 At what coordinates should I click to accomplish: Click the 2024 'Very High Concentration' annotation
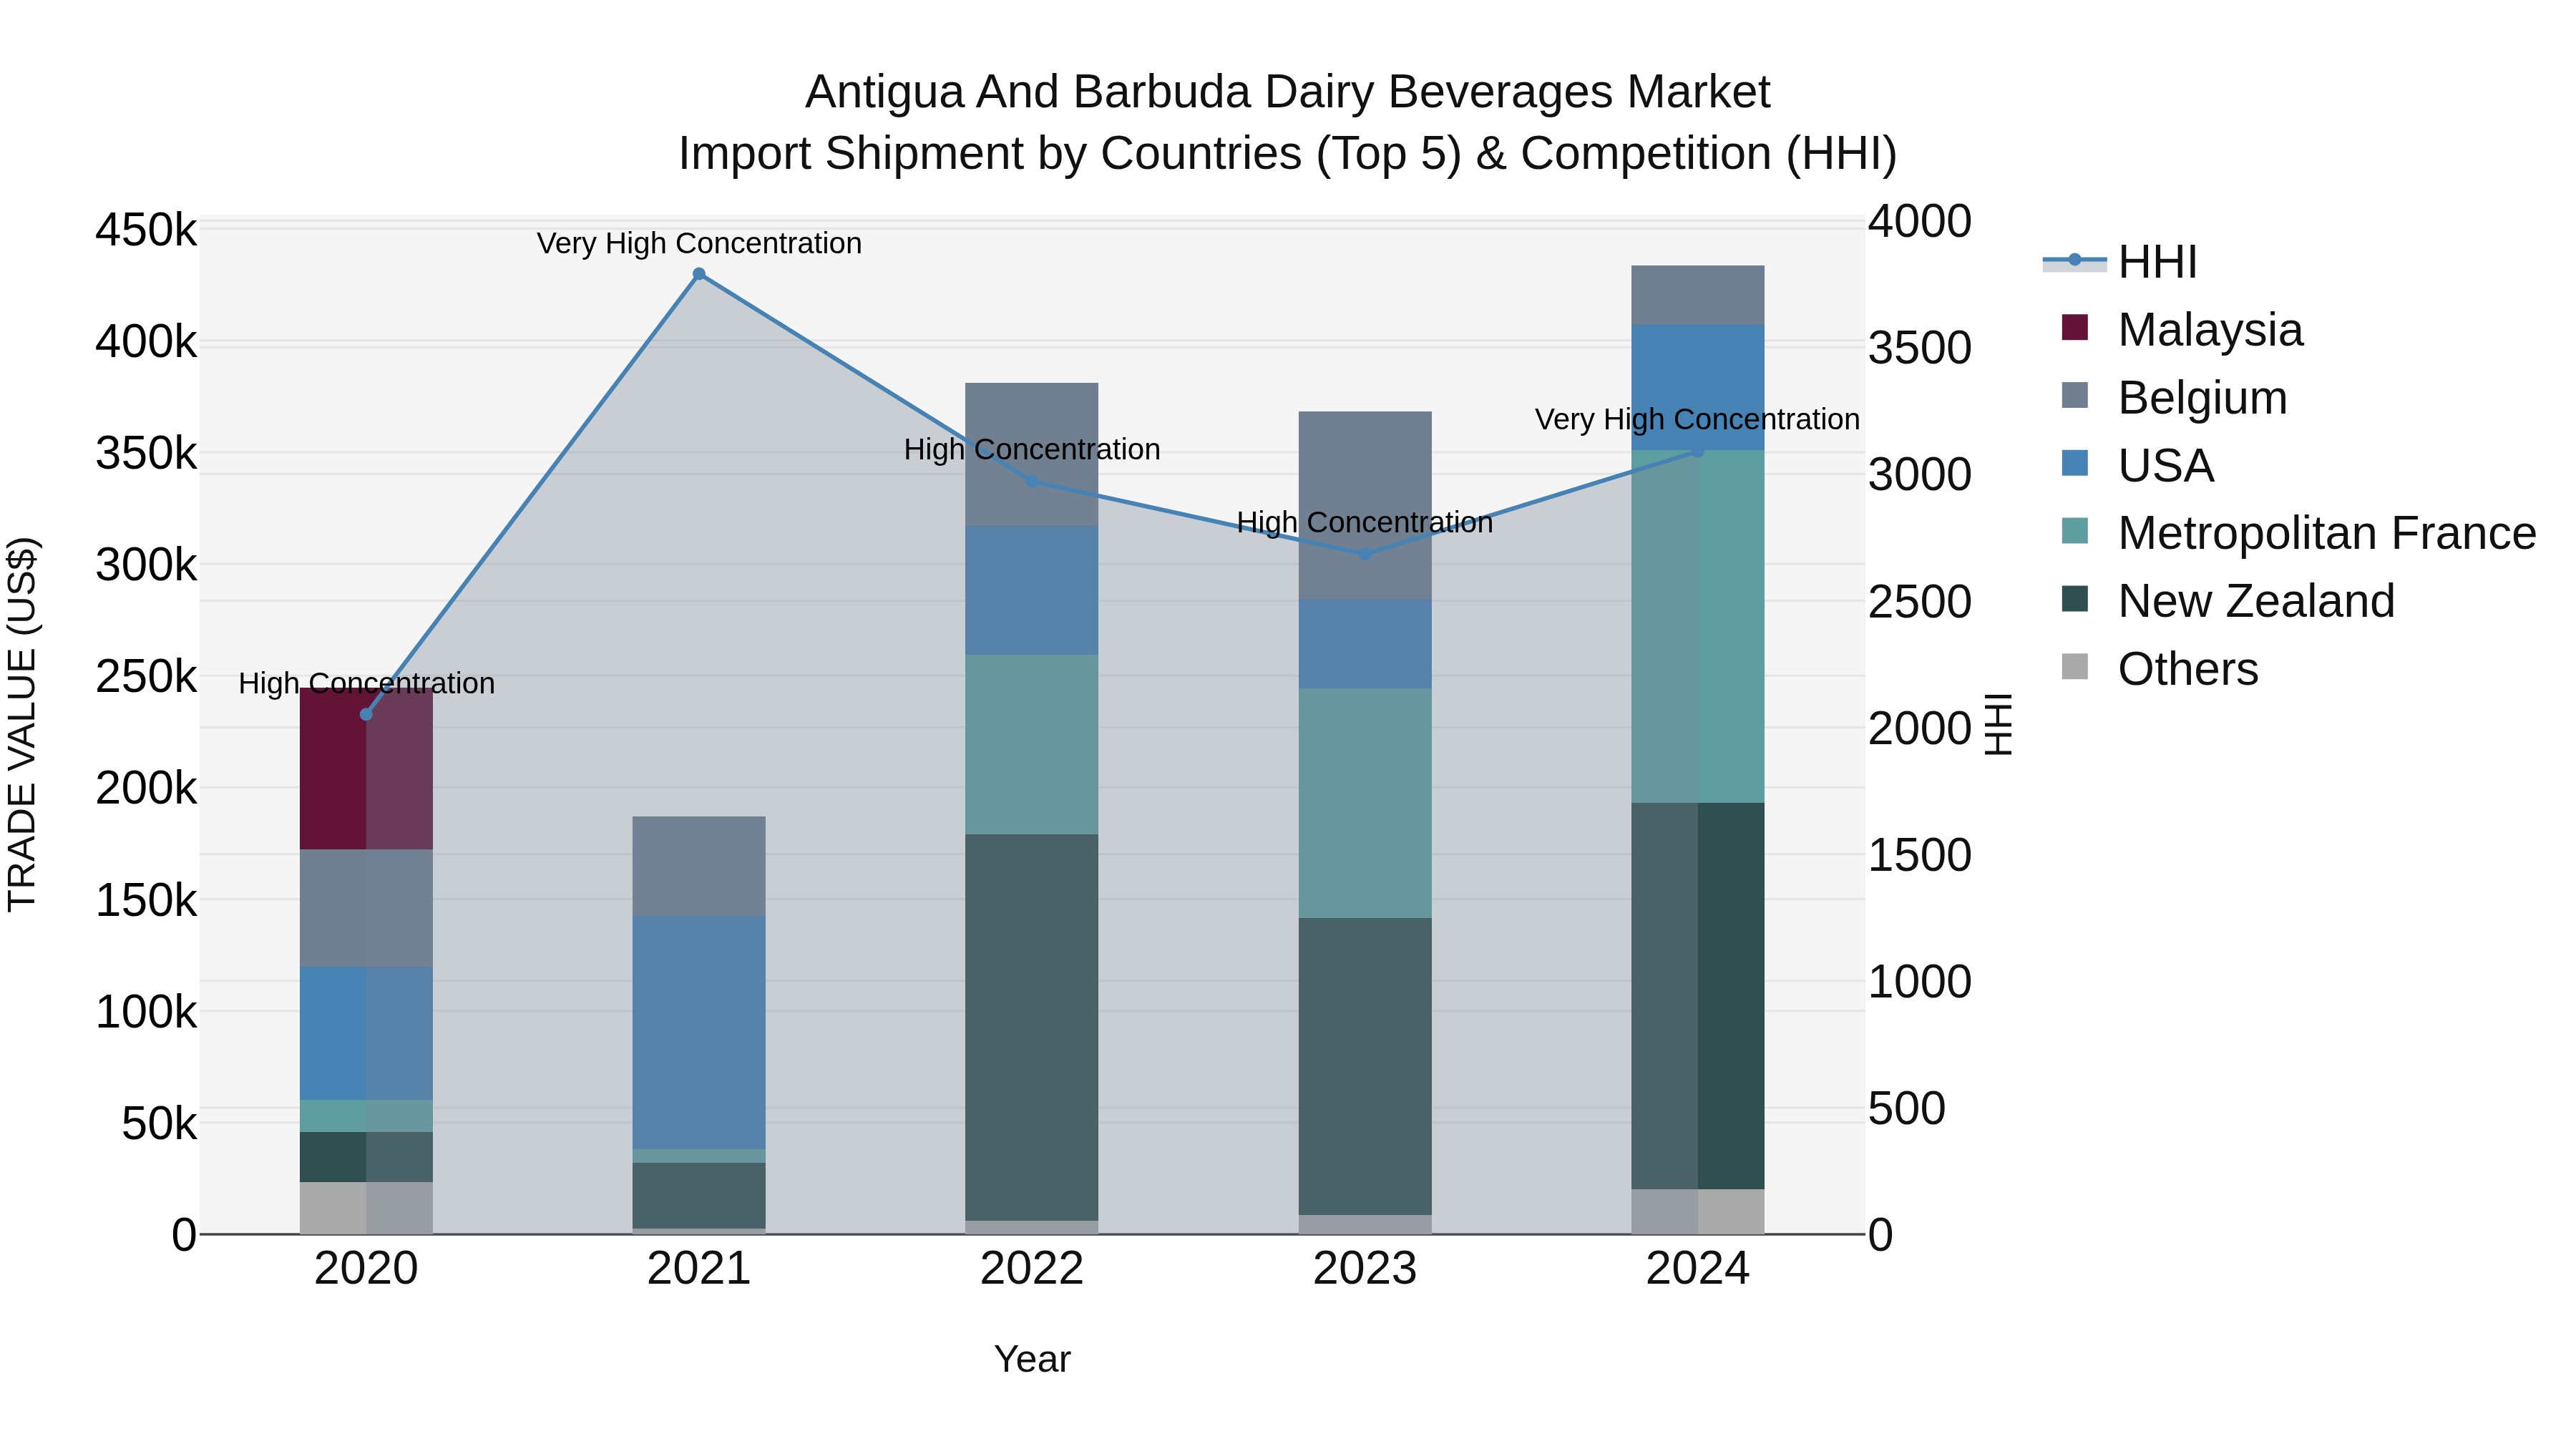tap(1698, 419)
